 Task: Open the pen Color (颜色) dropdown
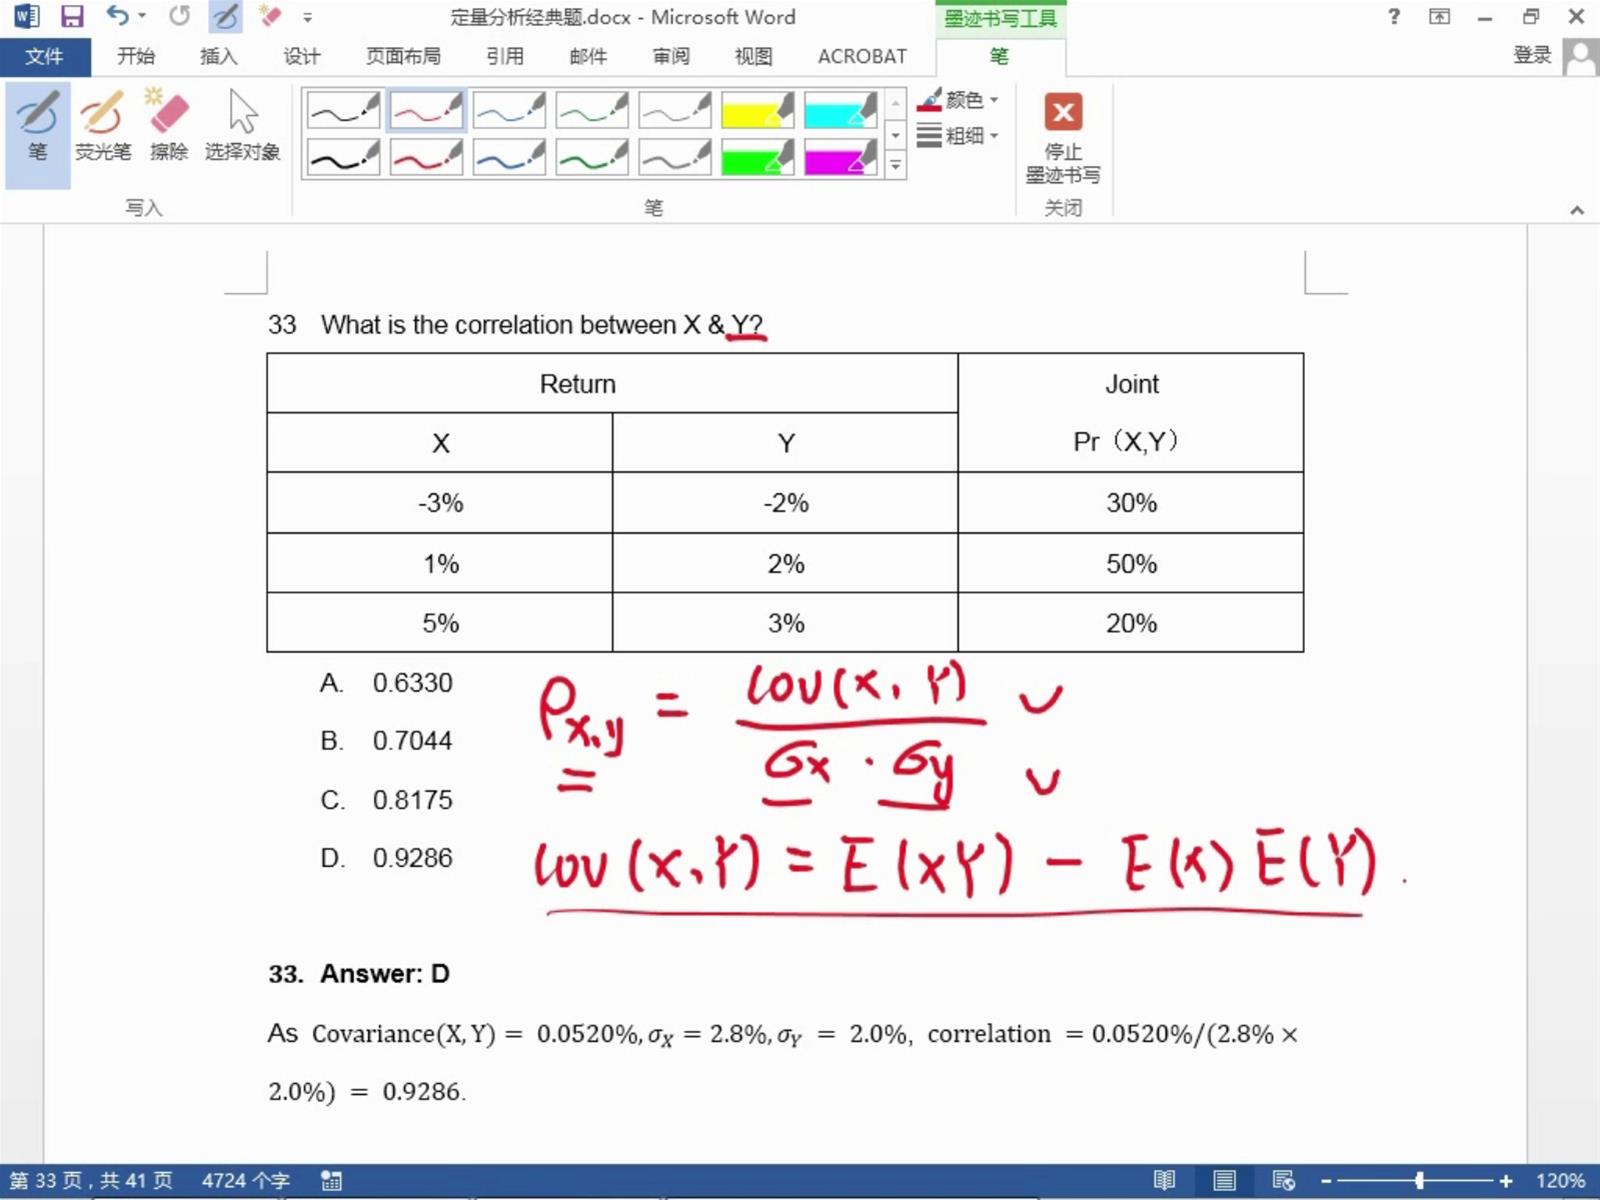tap(958, 100)
